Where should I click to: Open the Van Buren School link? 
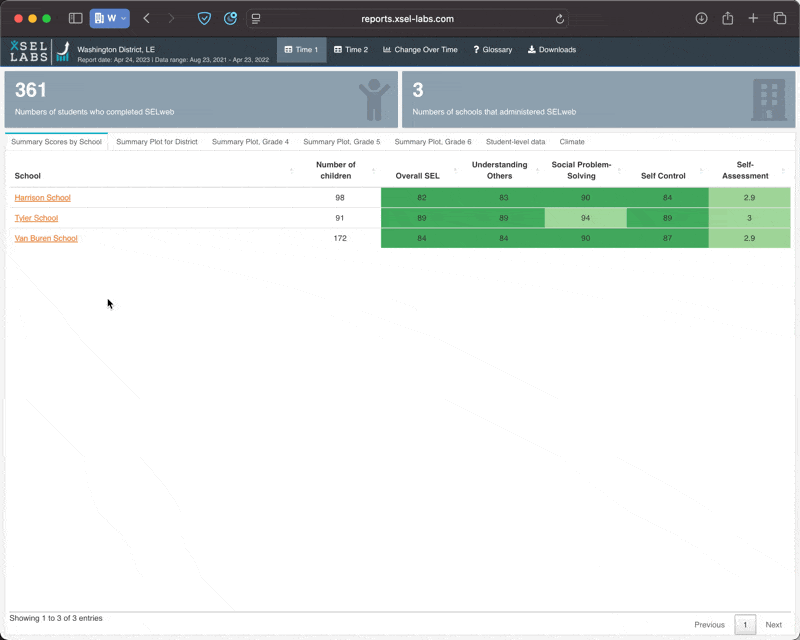pos(46,238)
